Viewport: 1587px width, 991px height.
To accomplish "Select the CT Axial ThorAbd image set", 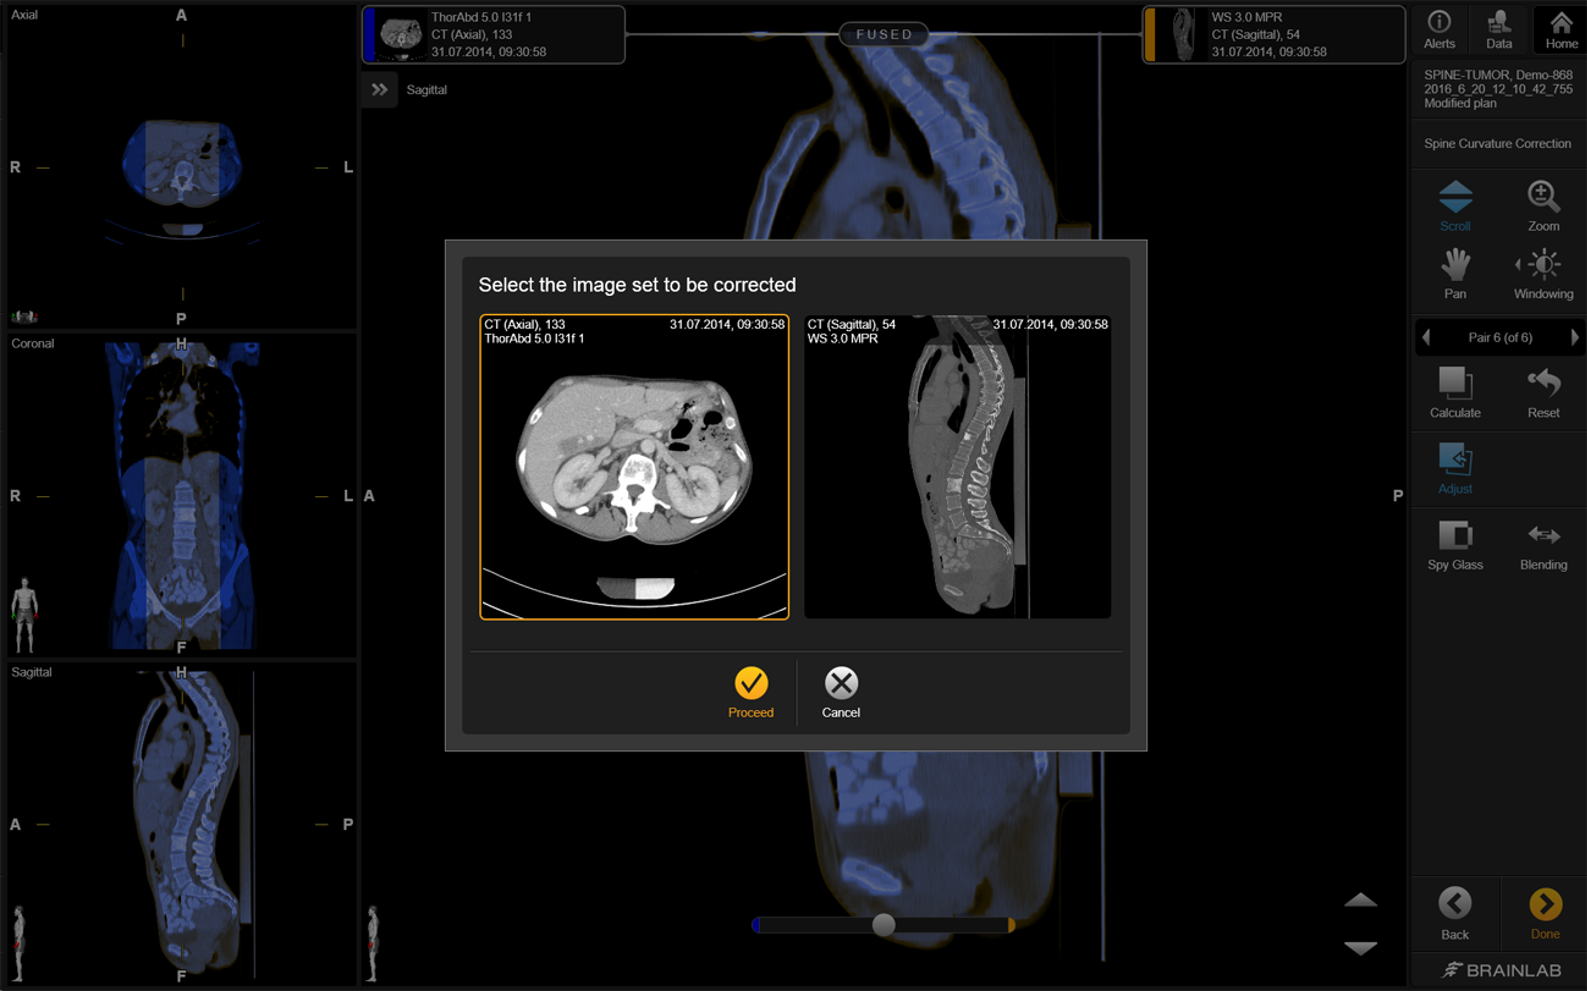I will click(x=634, y=467).
